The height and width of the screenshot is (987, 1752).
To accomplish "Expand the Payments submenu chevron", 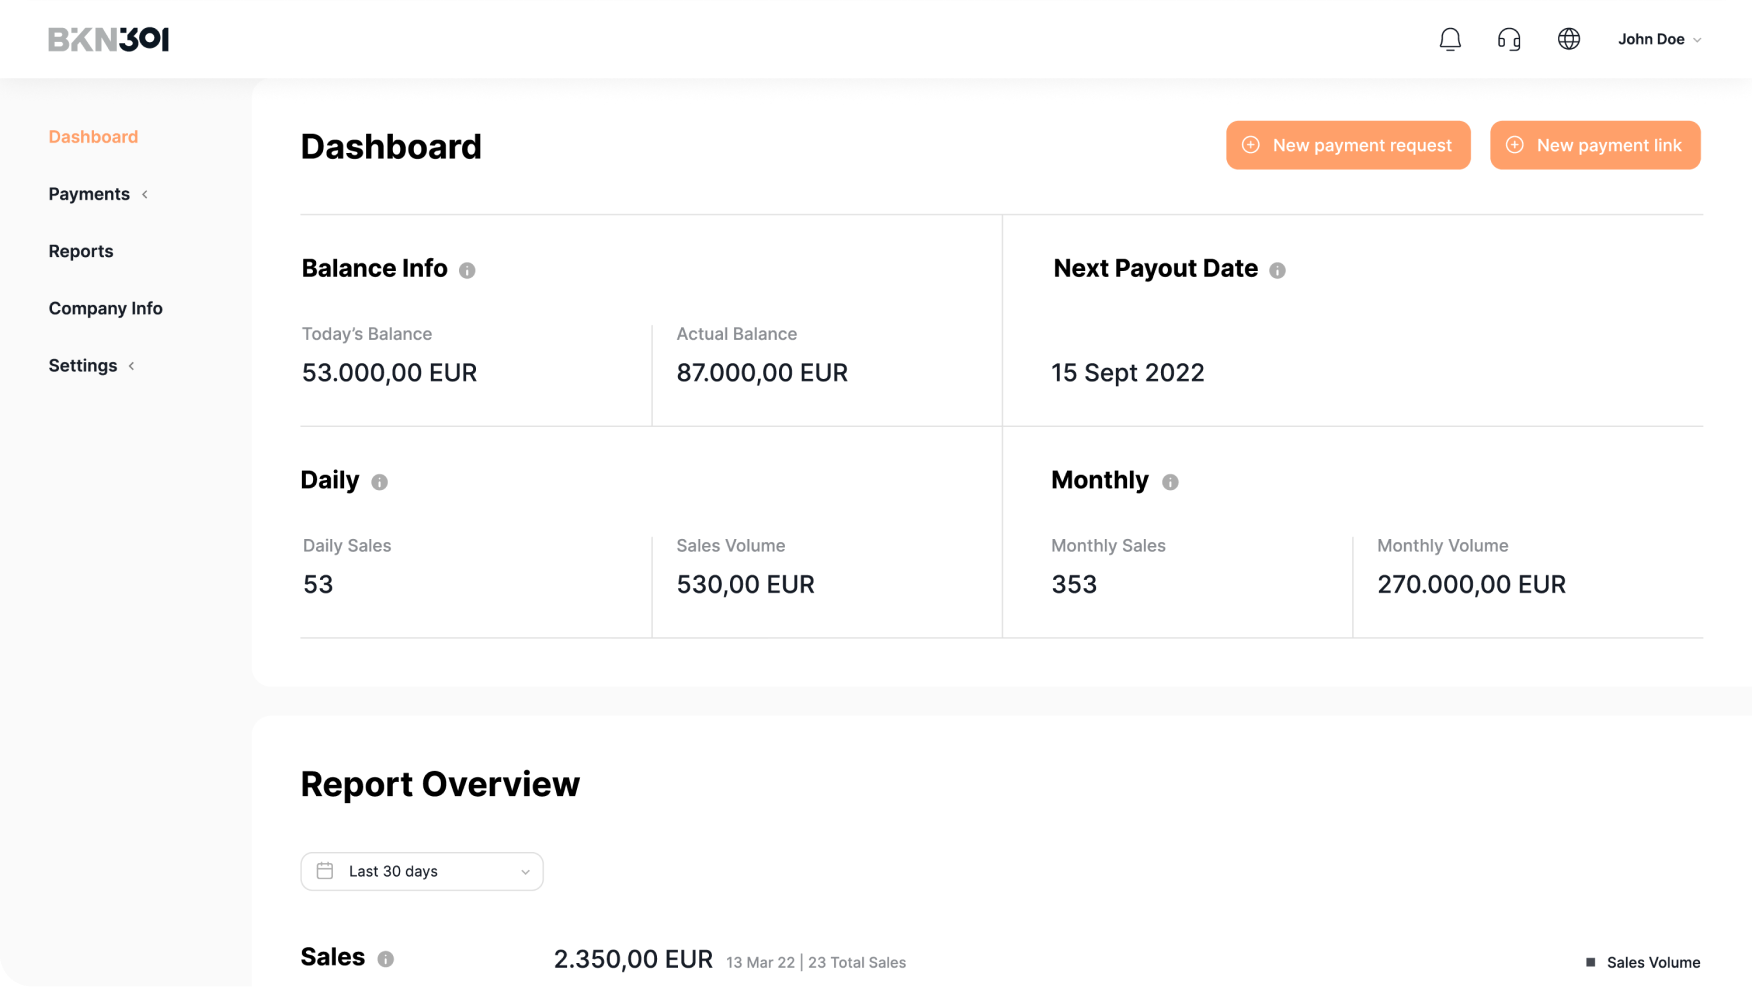I will coord(145,194).
